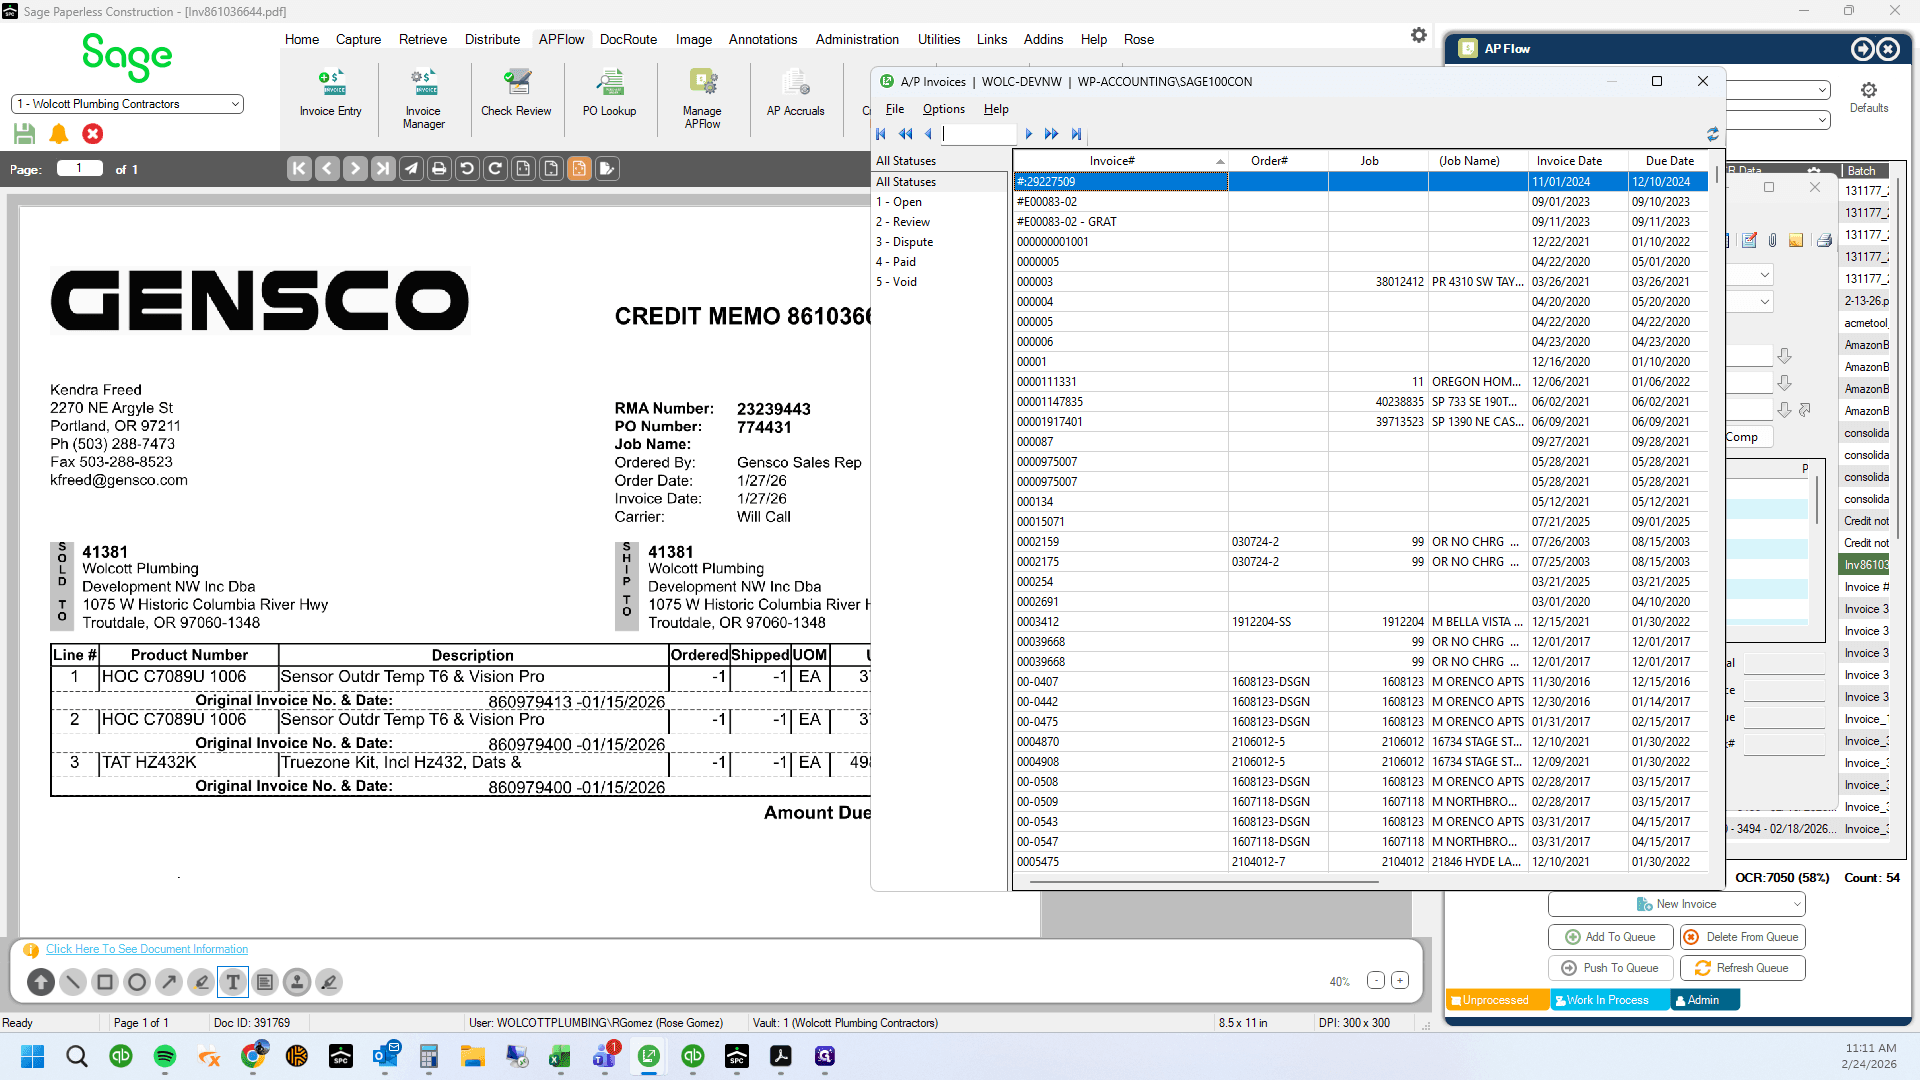
Task: Open Windows Start menu
Action: click(33, 1056)
